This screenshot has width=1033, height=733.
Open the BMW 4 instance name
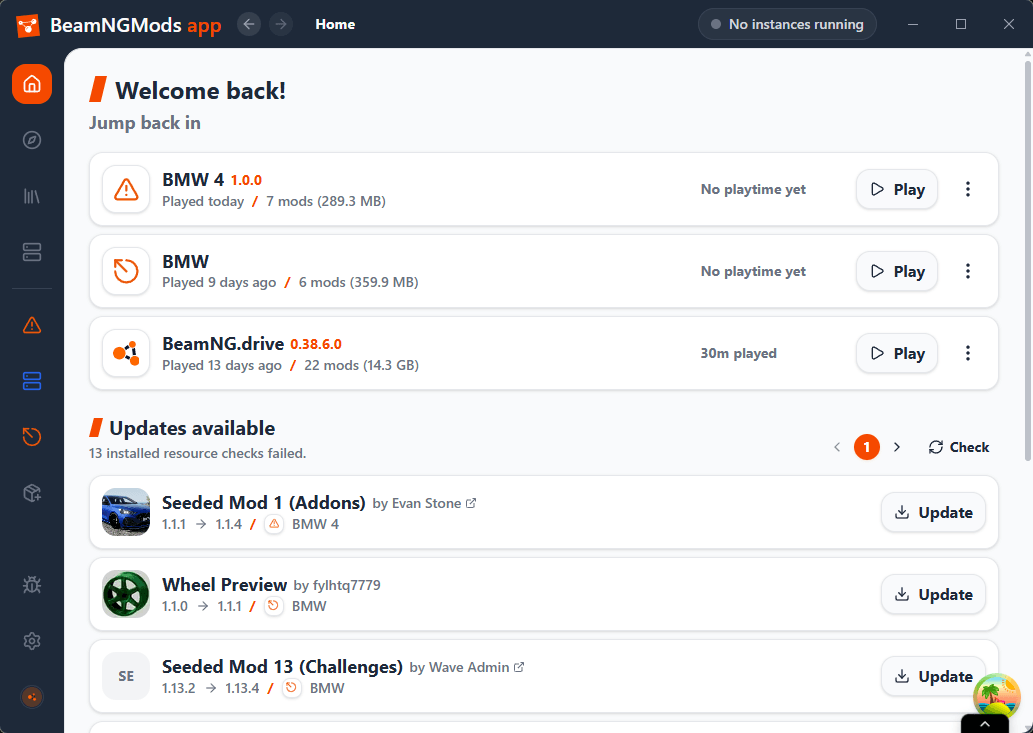[x=193, y=179]
